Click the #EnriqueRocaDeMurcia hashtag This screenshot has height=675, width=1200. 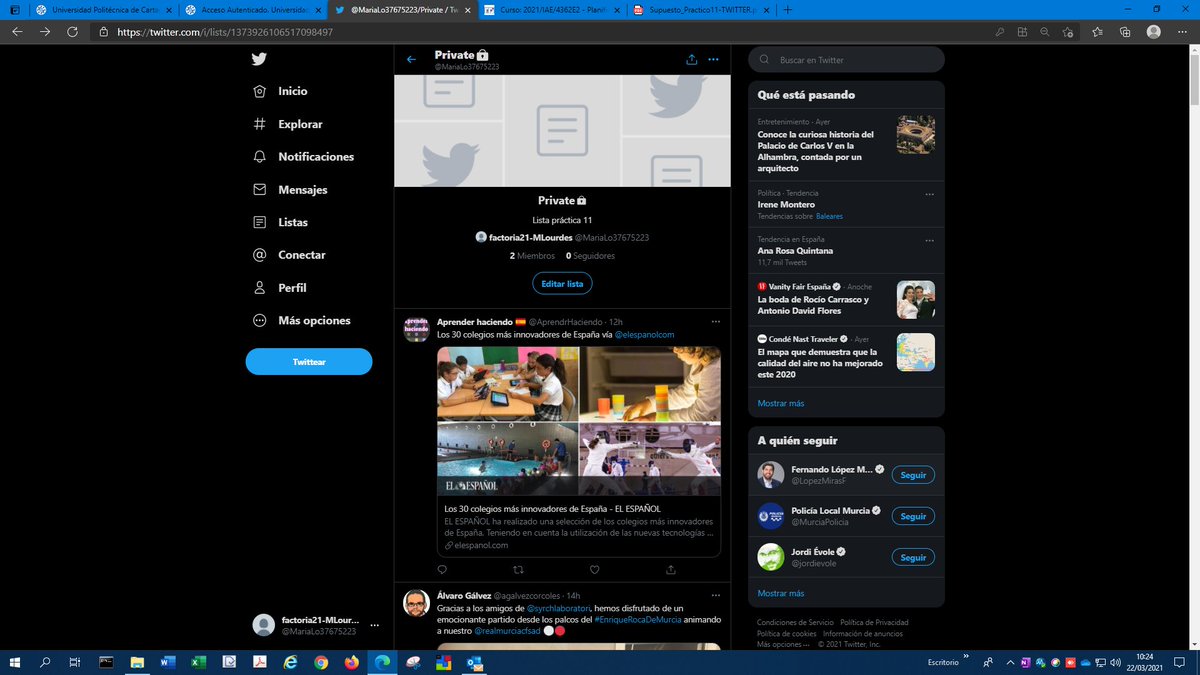(x=636, y=620)
